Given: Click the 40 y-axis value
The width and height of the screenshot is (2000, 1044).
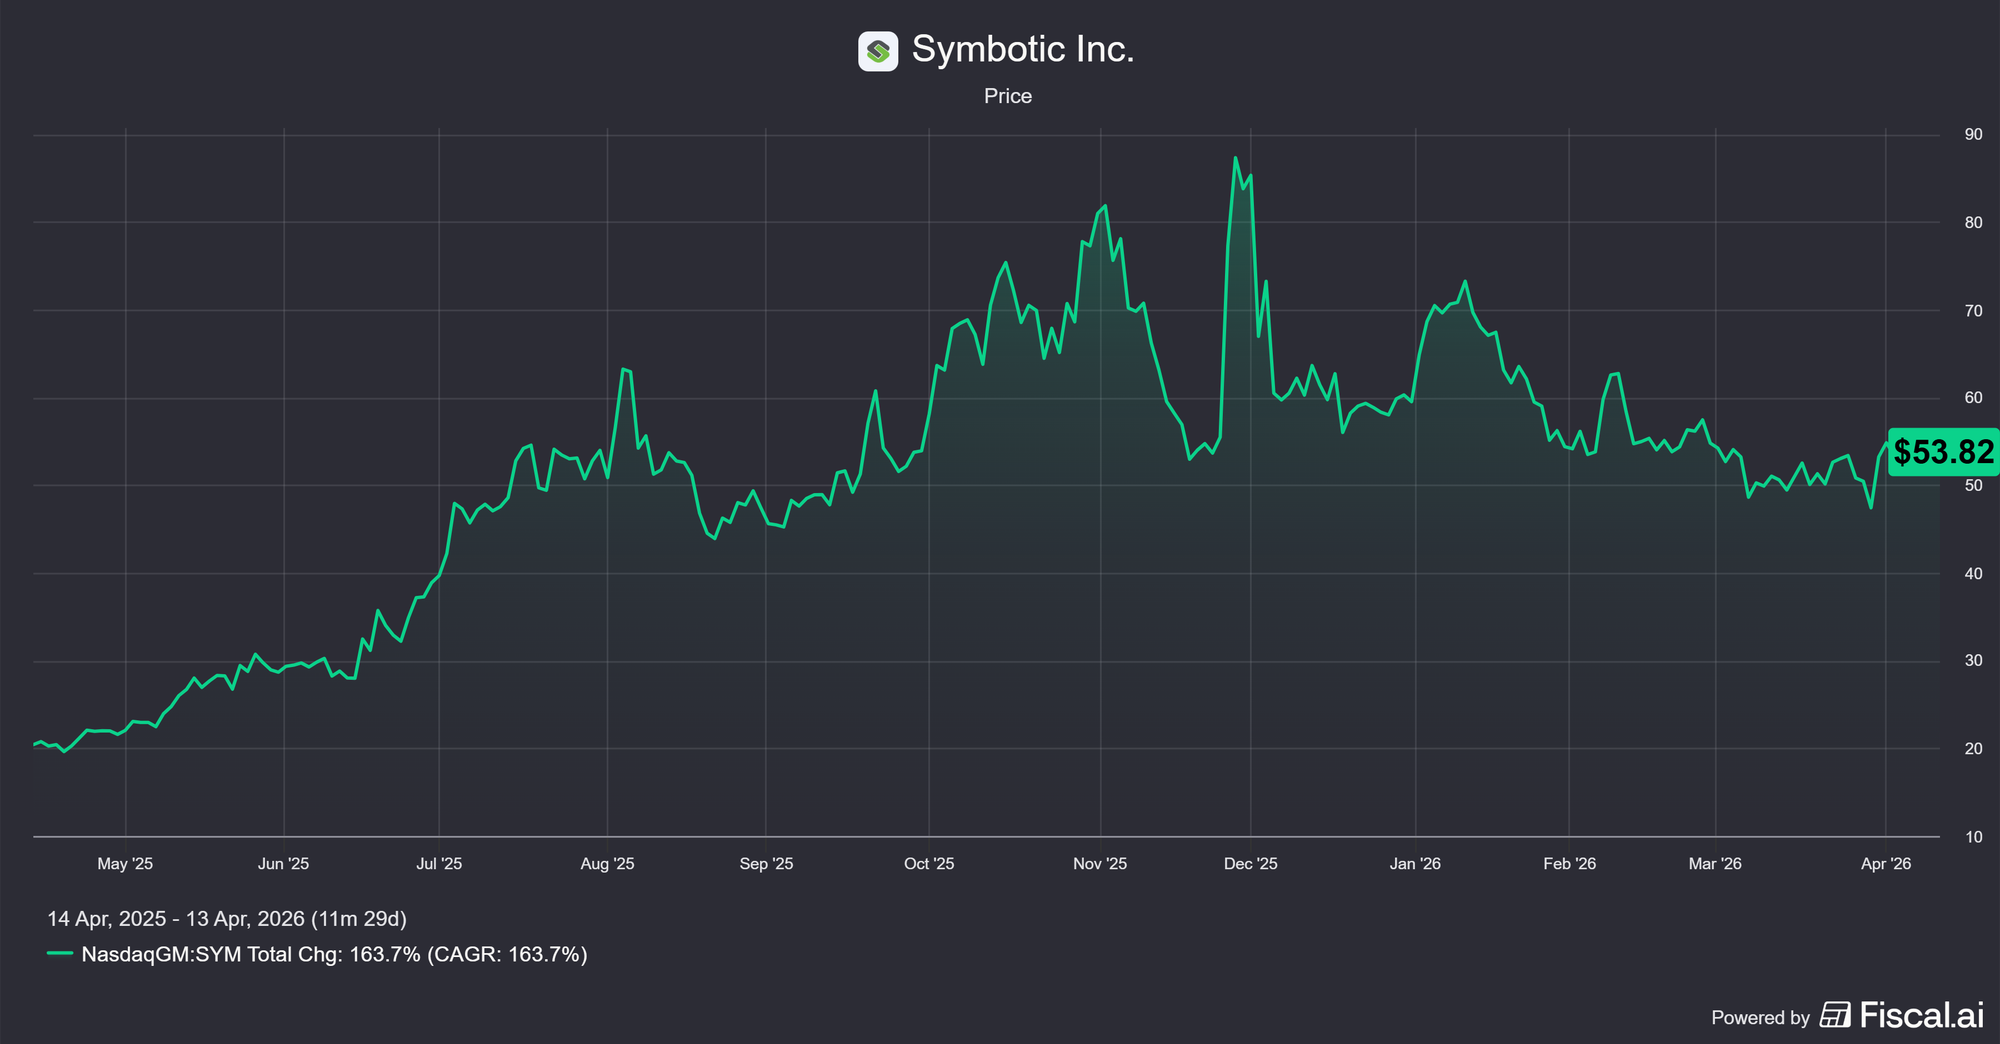Looking at the screenshot, I should tap(1973, 574).
